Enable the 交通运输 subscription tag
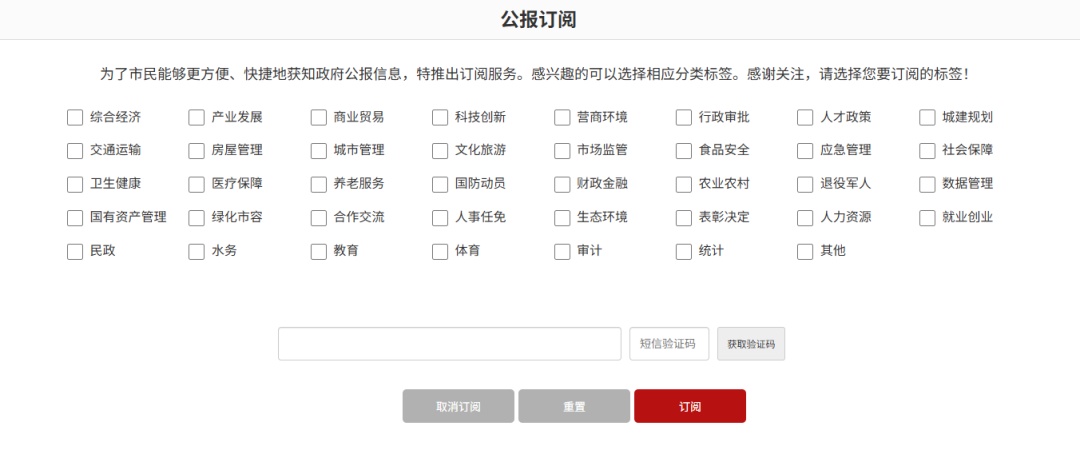This screenshot has height=450, width=1080. [75, 151]
